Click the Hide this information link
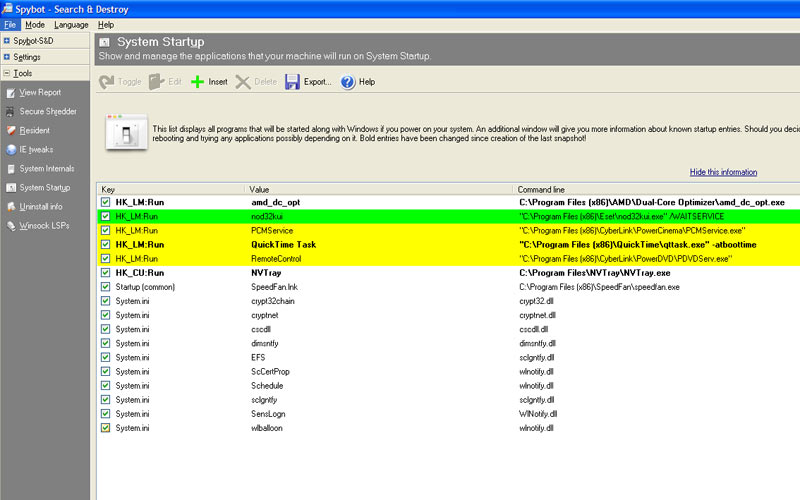 coord(723,172)
